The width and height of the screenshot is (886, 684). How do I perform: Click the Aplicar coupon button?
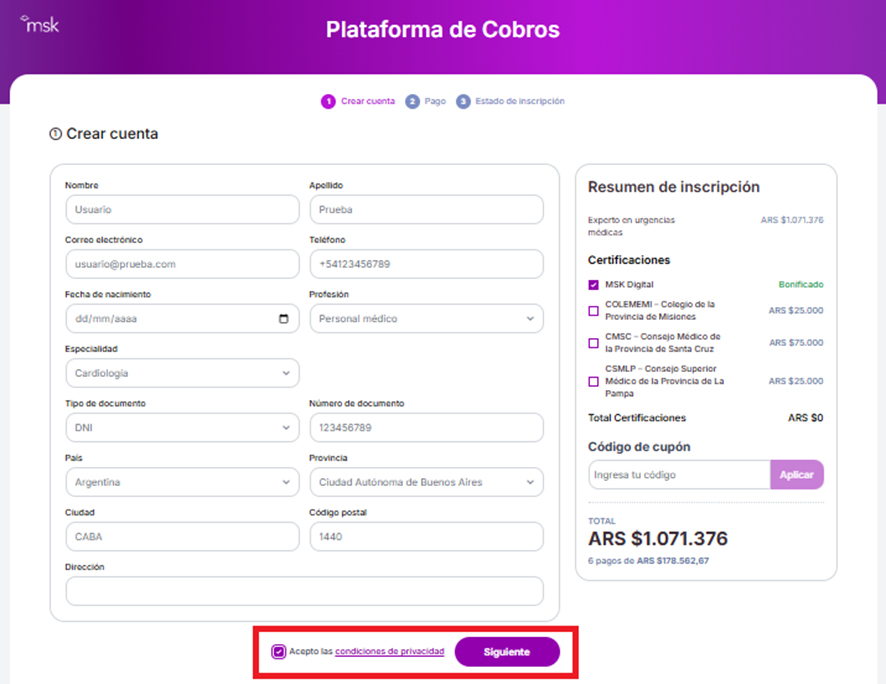pos(797,474)
